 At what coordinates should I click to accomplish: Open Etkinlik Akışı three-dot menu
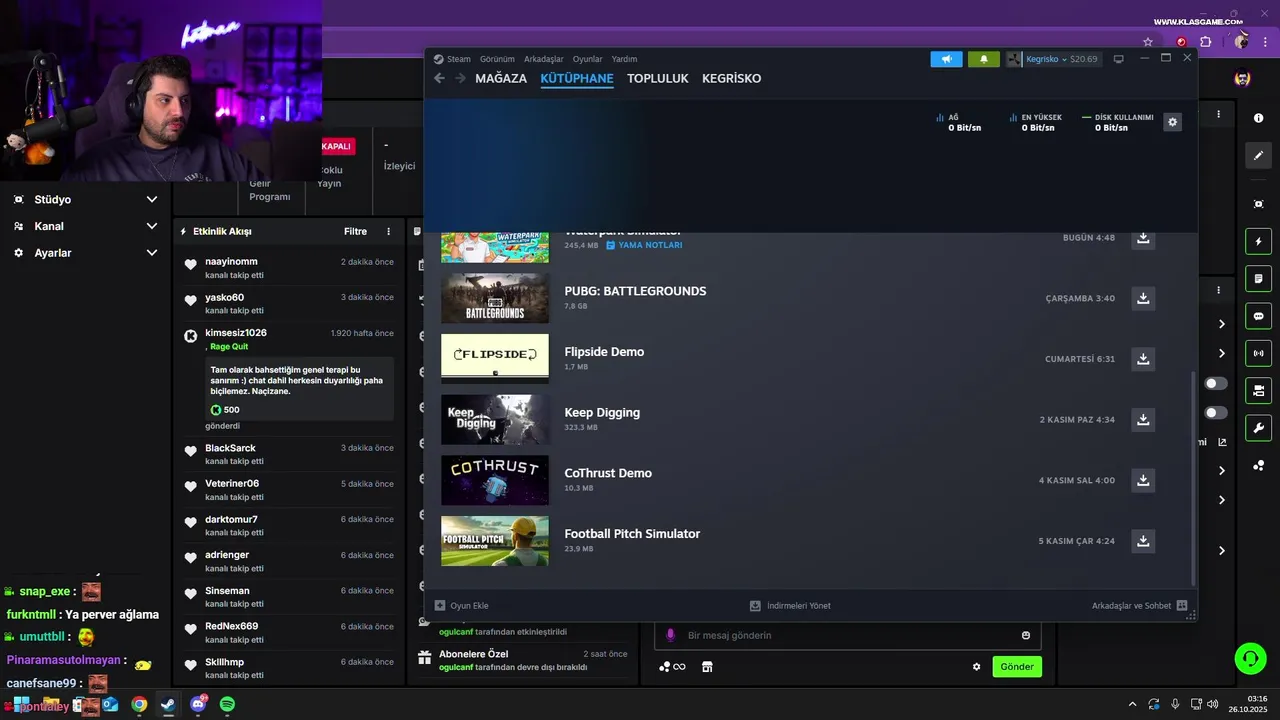coord(389,231)
